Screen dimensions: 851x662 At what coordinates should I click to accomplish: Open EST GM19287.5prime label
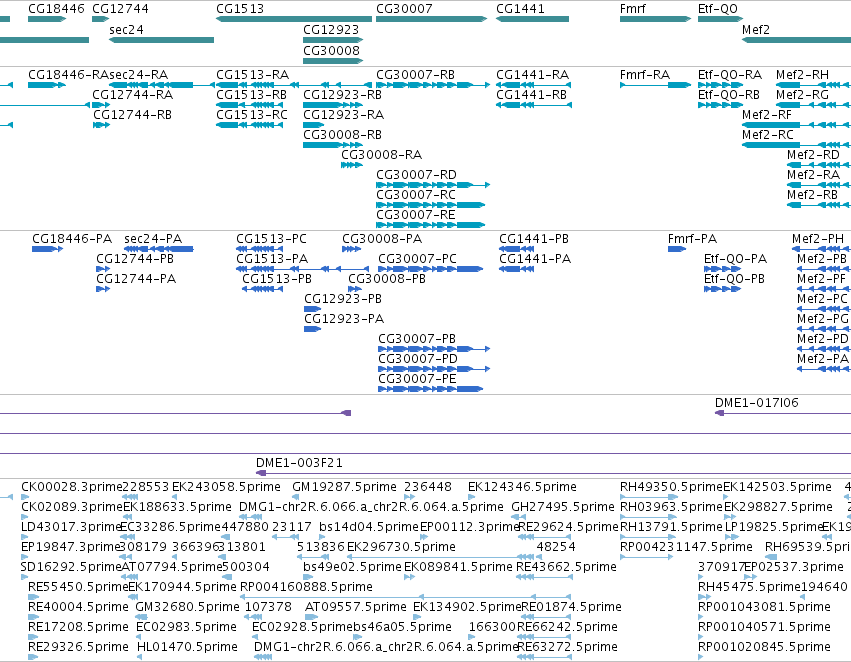344,487
